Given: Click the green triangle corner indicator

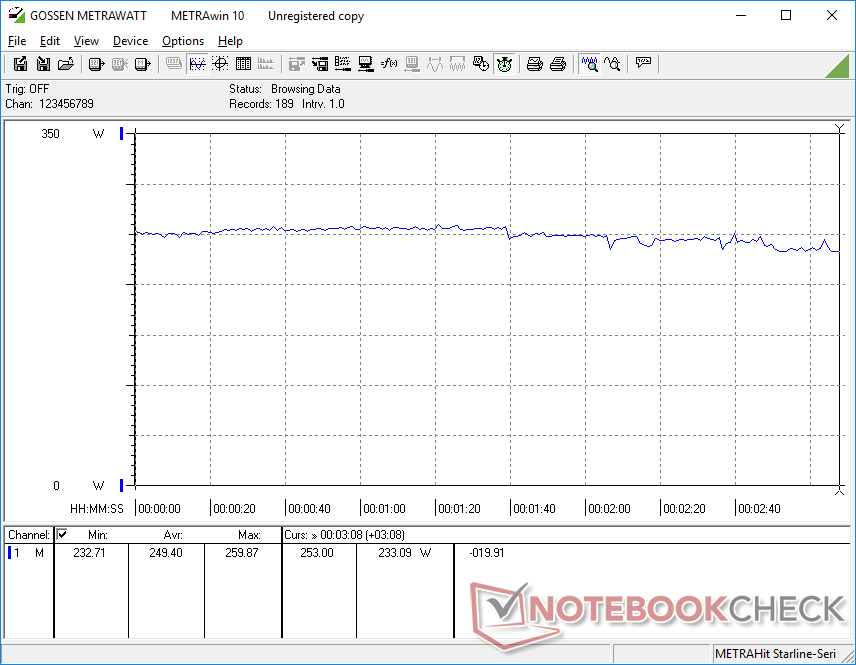Looking at the screenshot, I should [x=839, y=67].
